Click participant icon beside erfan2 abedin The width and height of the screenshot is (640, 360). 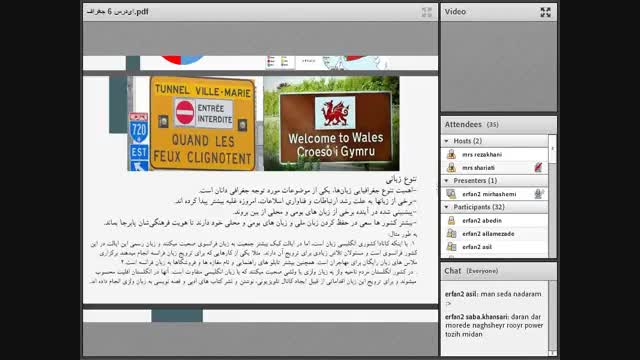coord(451,220)
